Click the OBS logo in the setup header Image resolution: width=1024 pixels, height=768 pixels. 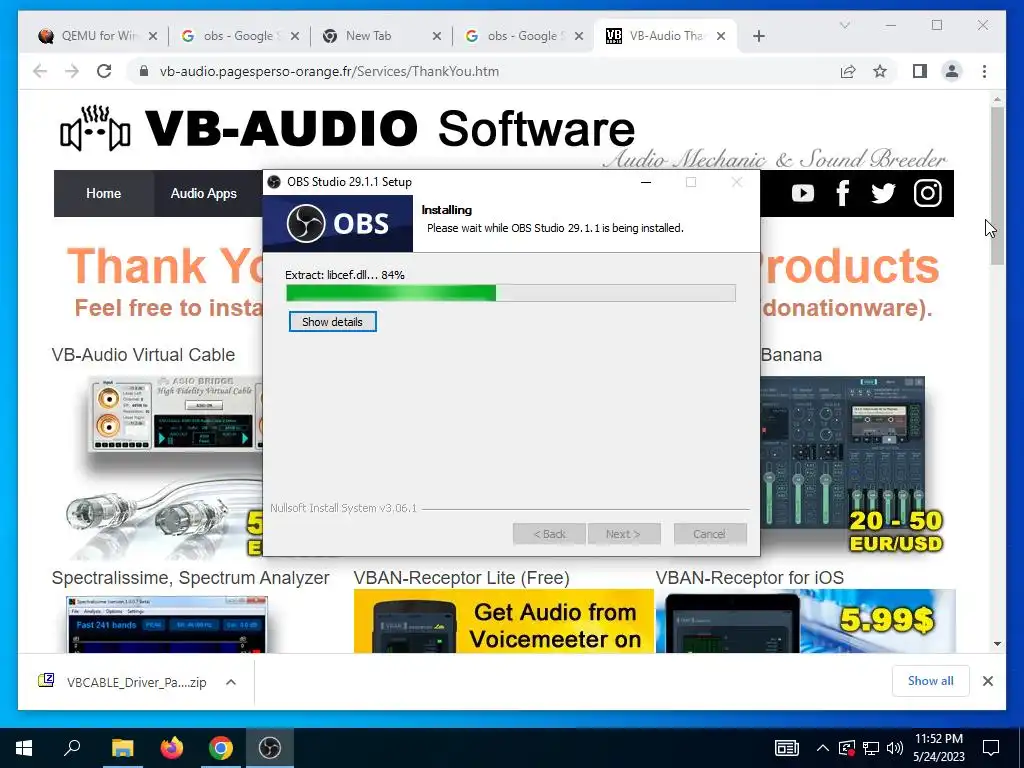[x=338, y=224]
